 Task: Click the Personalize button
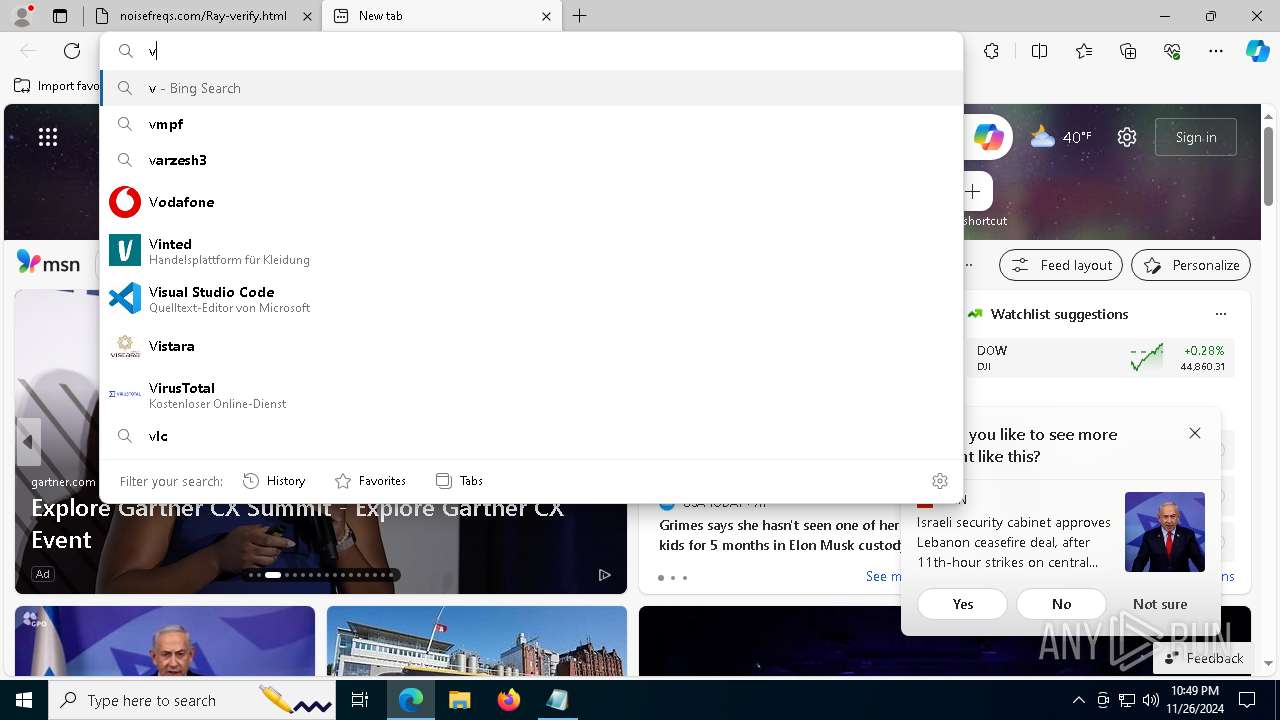pos(1191,265)
